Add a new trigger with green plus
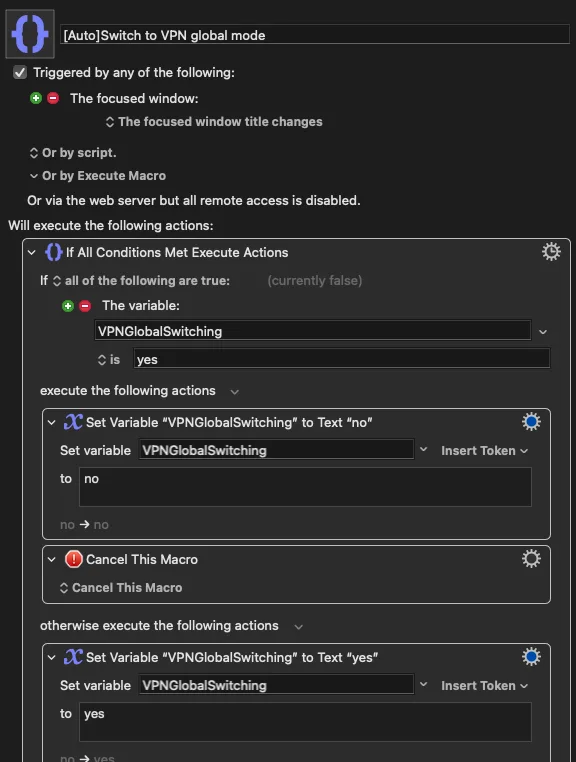Screen dimensions: 576x762 (x=36, y=98)
